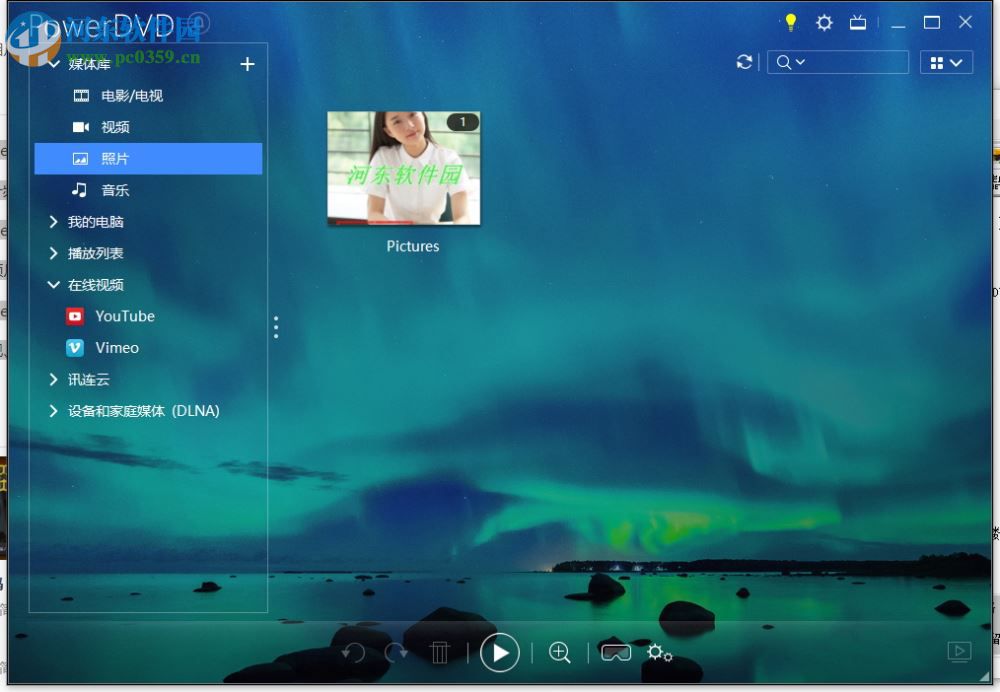Image resolution: width=1000 pixels, height=692 pixels.
Task: Click the yellow light bulb tips icon
Action: pyautogui.click(x=790, y=22)
